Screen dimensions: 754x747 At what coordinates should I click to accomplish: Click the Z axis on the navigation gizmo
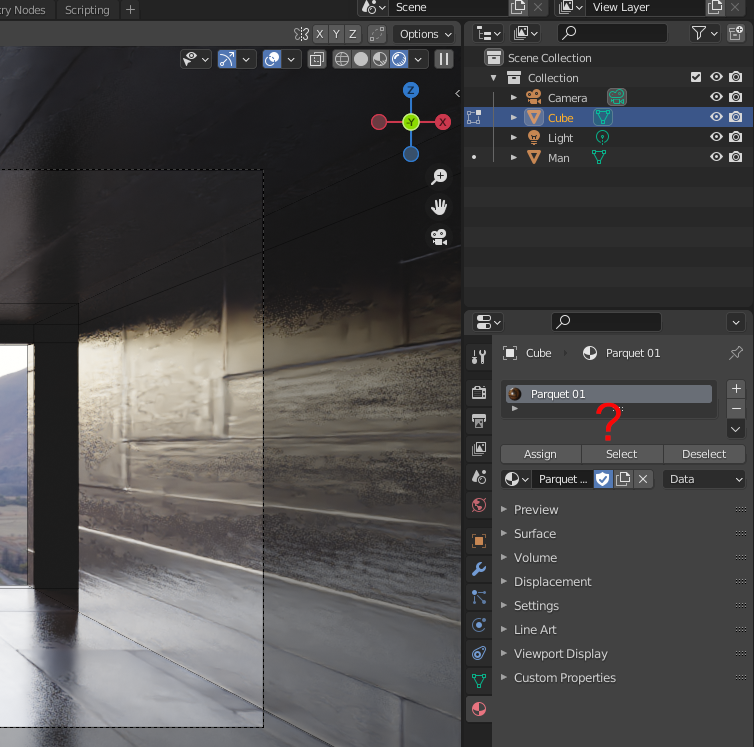click(x=411, y=90)
